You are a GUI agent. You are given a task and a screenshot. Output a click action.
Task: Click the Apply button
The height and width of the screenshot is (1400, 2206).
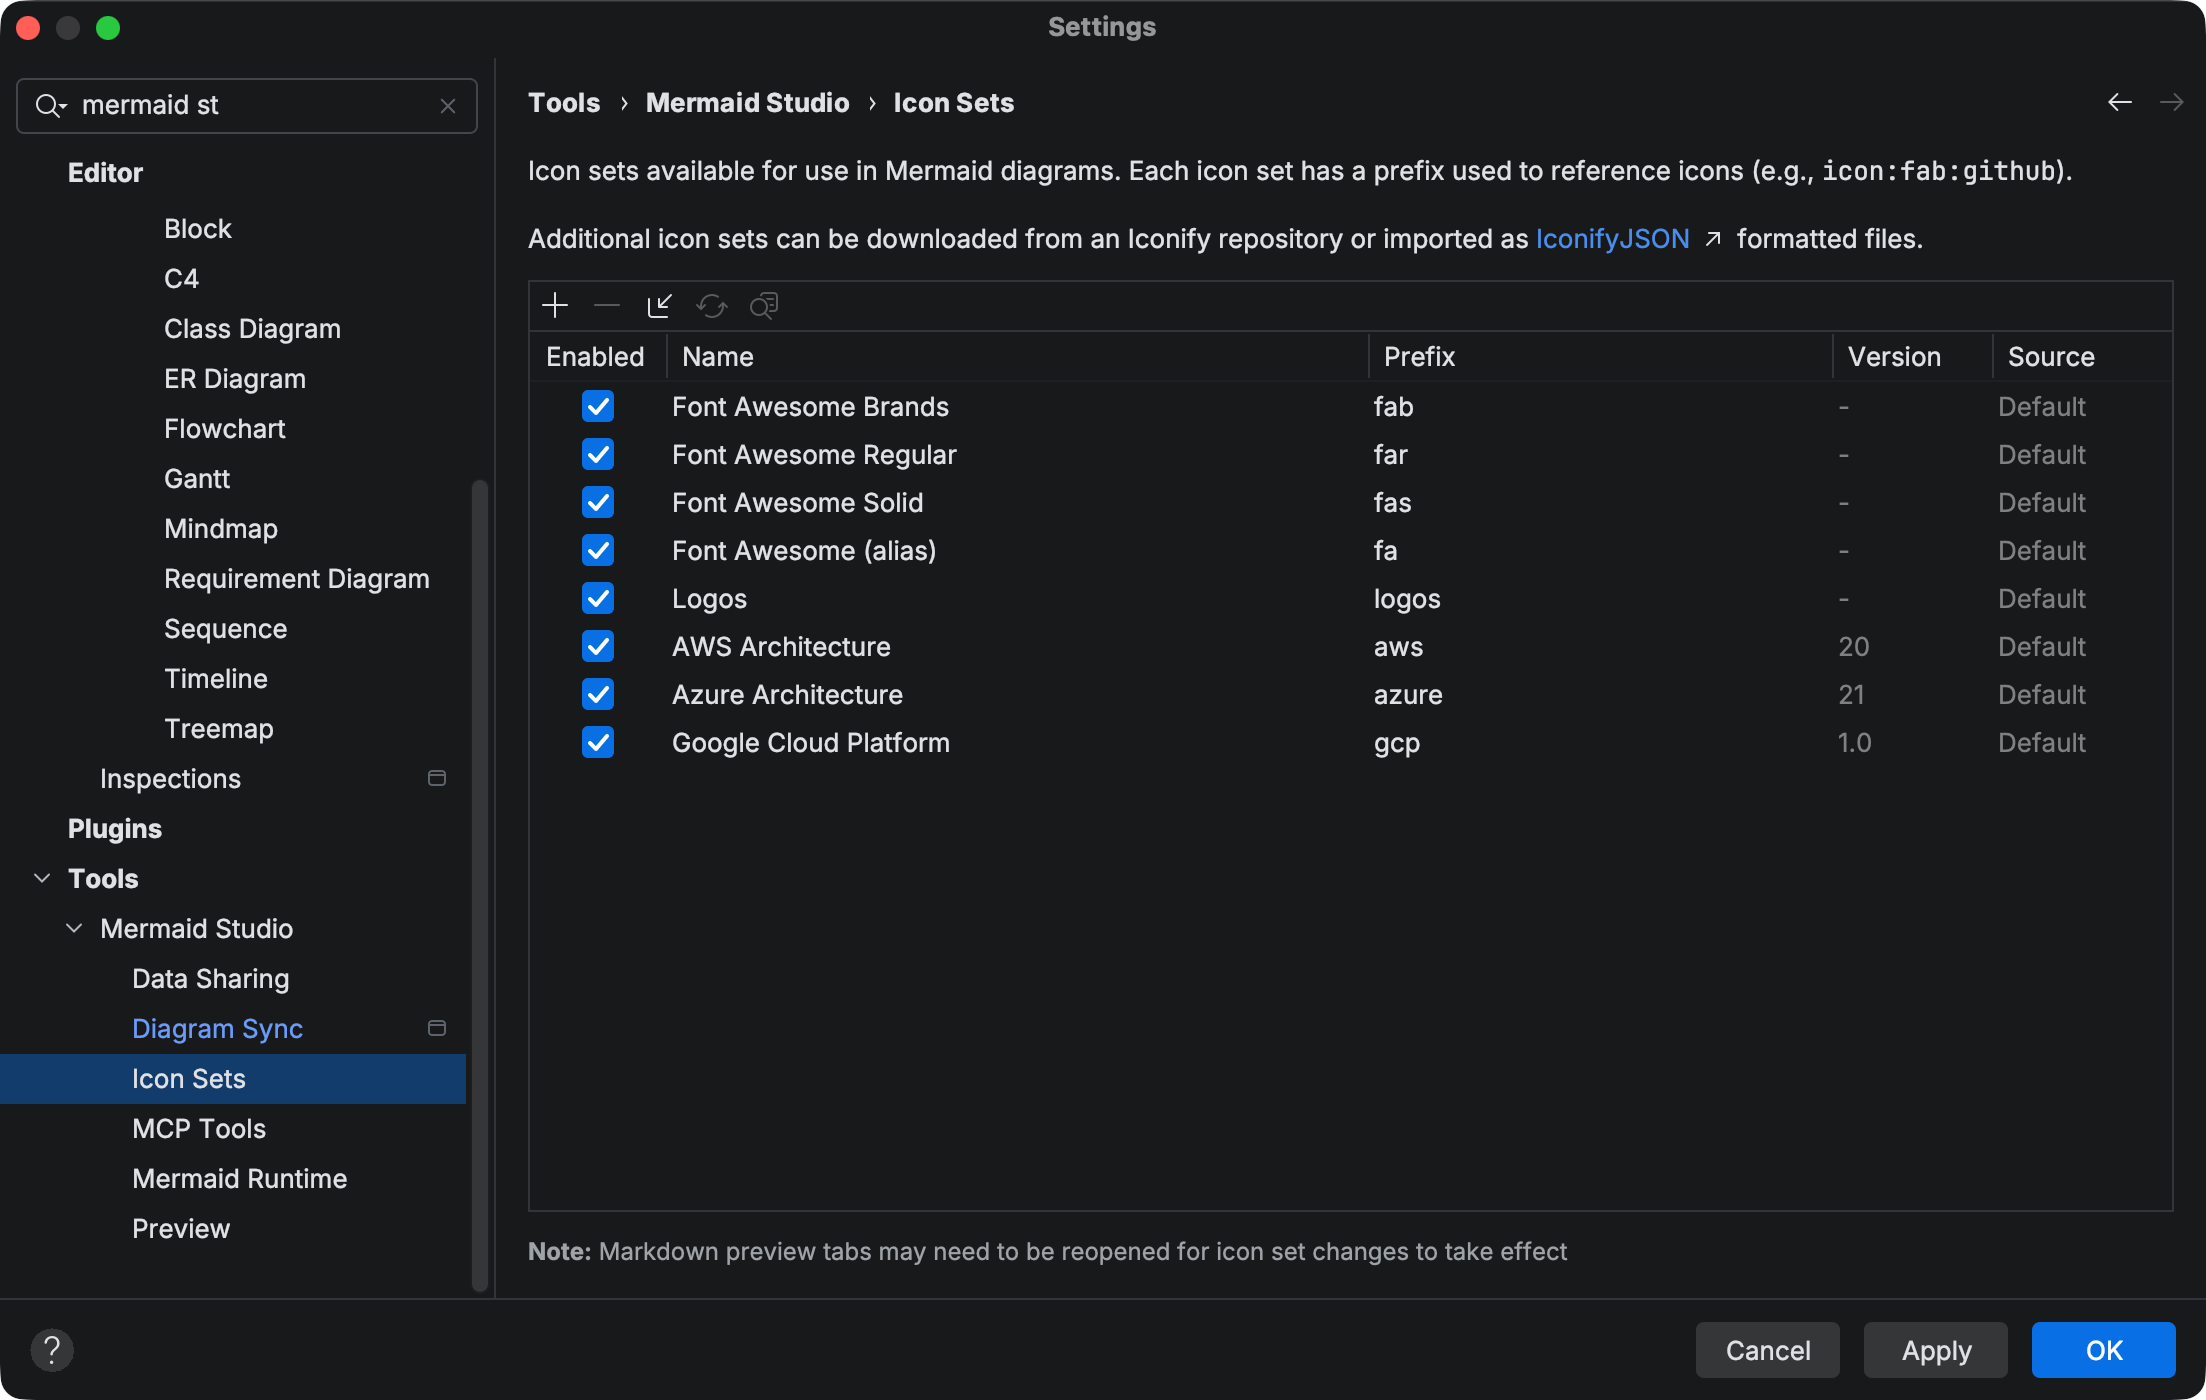(x=1936, y=1350)
